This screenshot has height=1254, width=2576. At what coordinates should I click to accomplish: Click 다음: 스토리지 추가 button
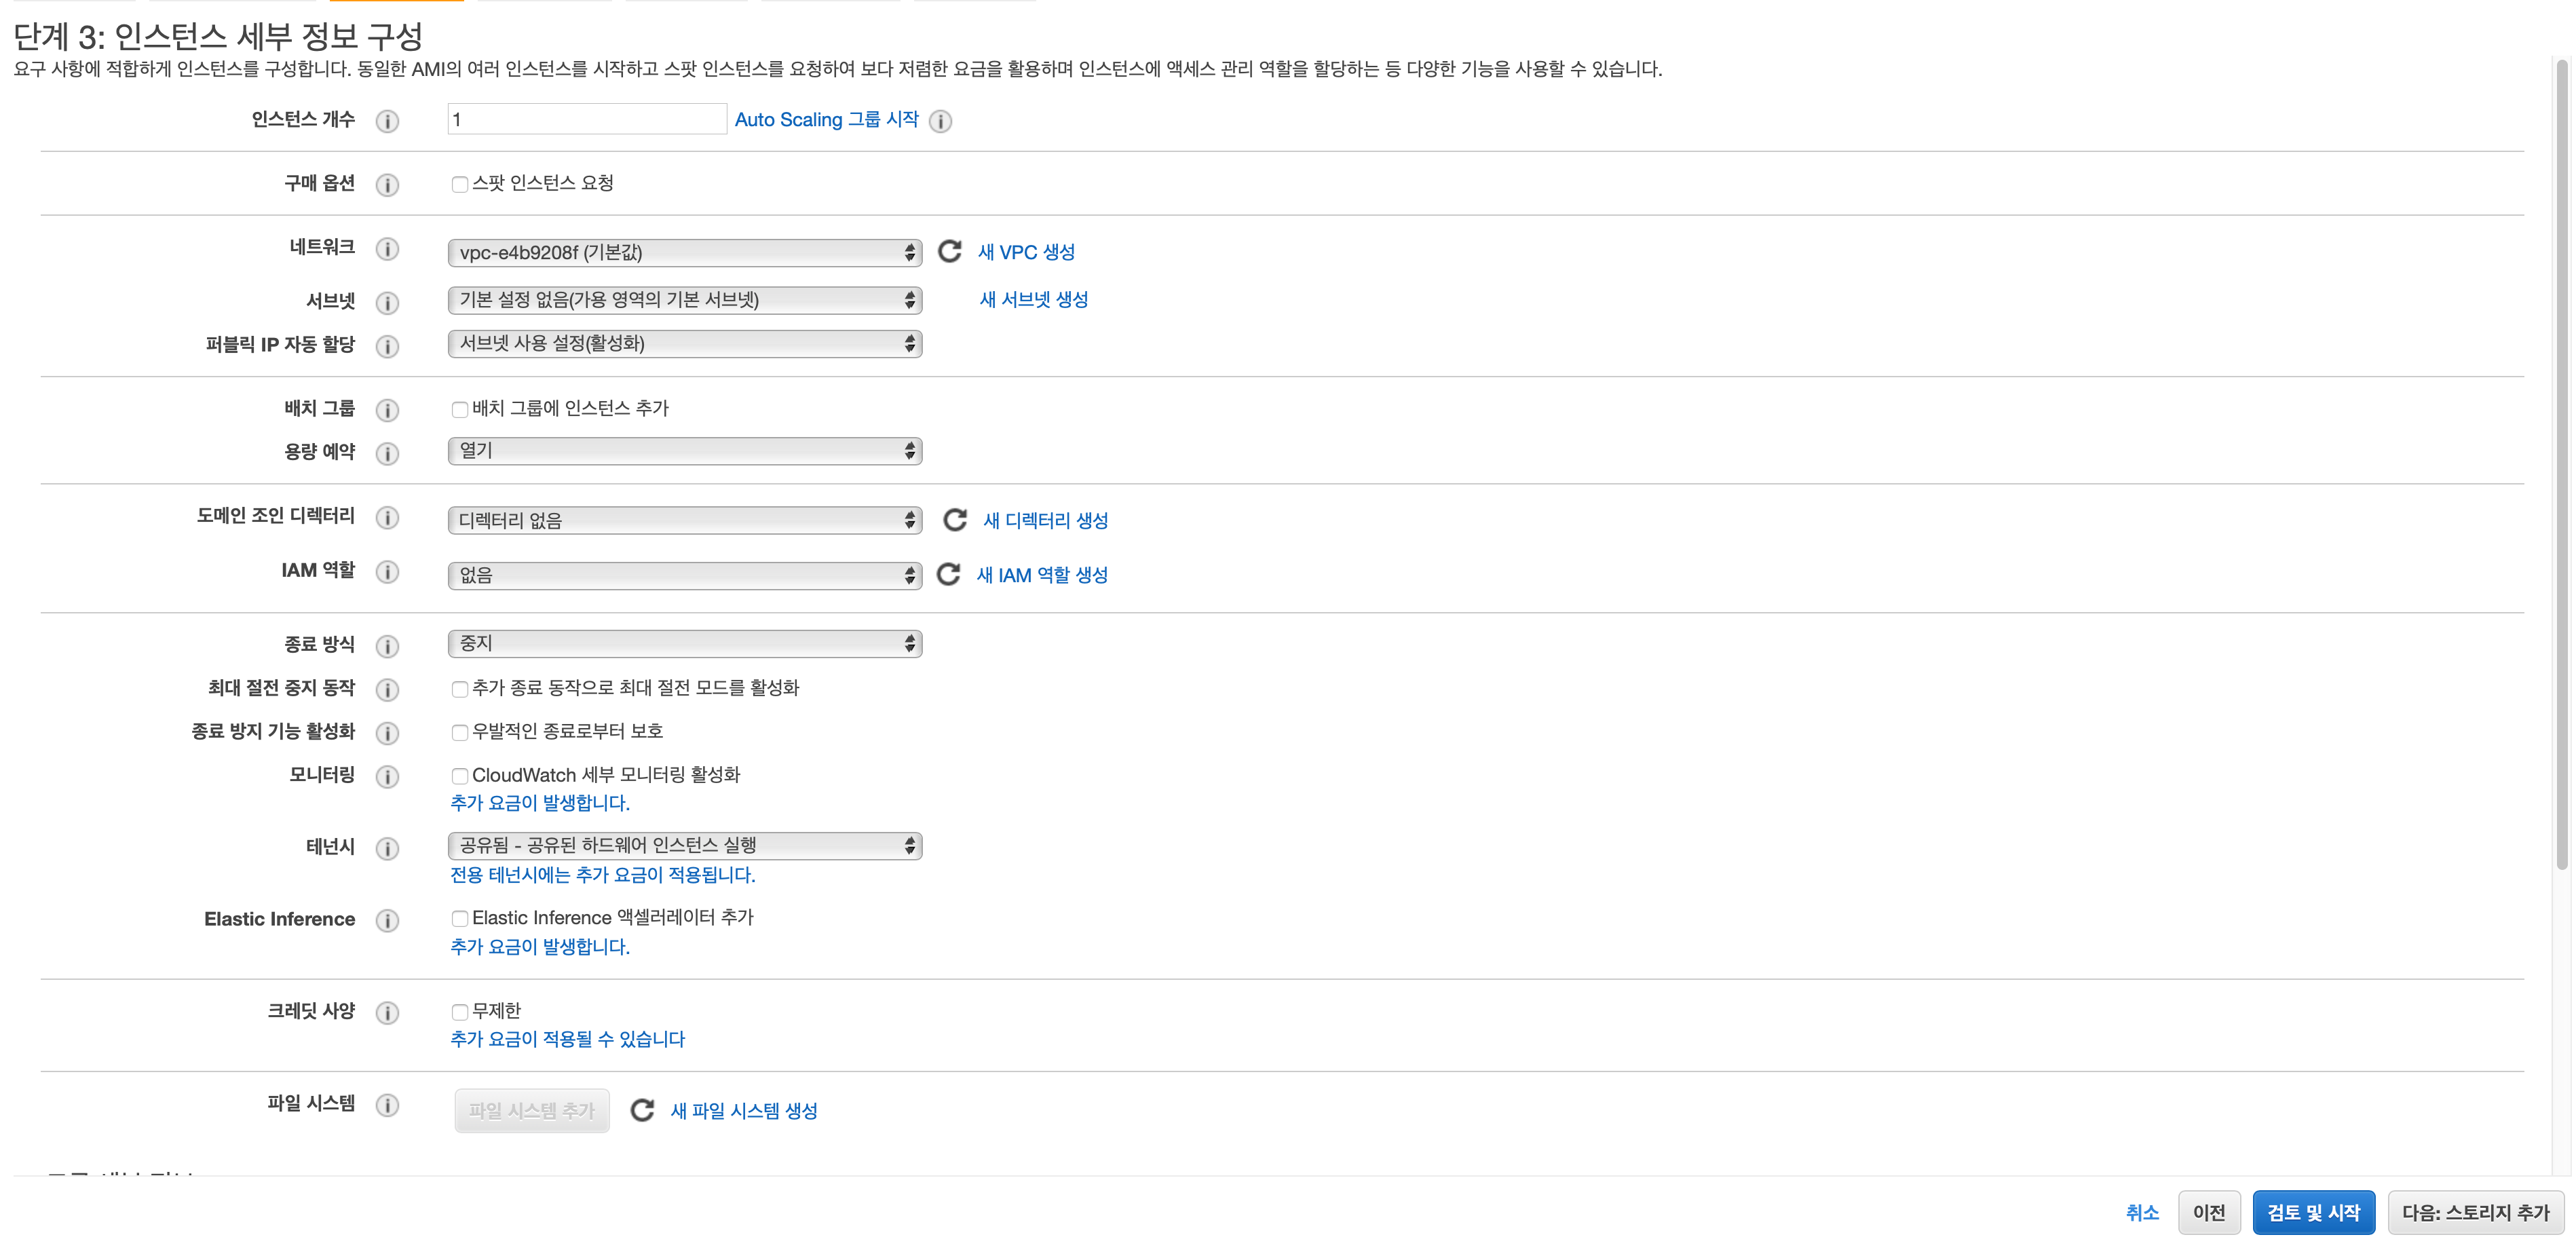[x=2475, y=1212]
